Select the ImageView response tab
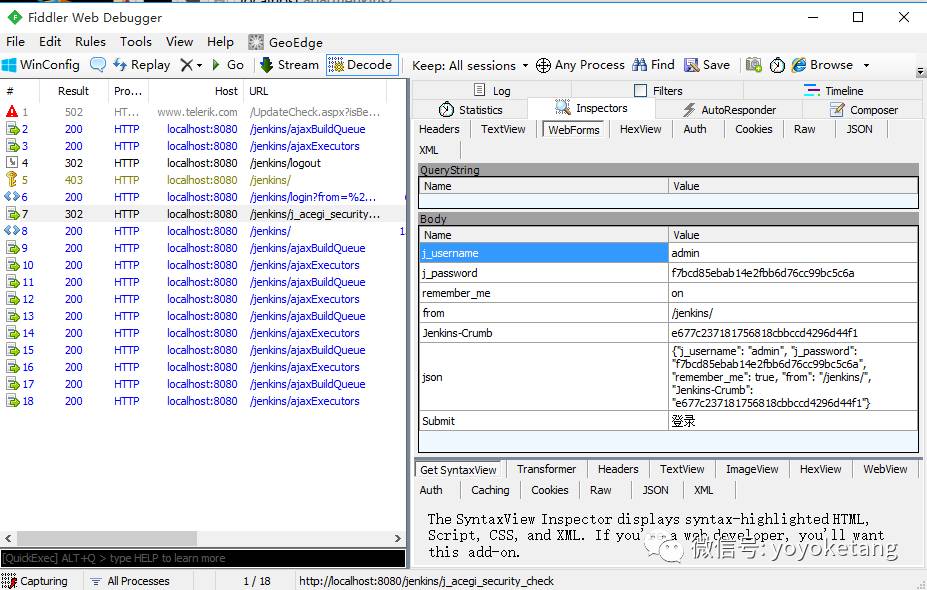This screenshot has width=927, height=590. [752, 469]
